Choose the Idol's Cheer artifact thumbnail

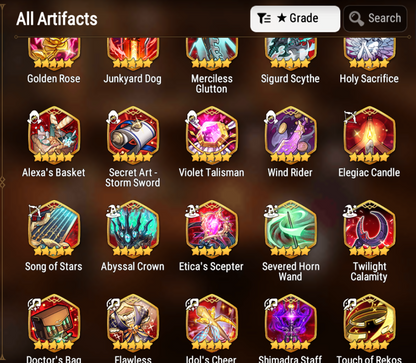[211, 323]
